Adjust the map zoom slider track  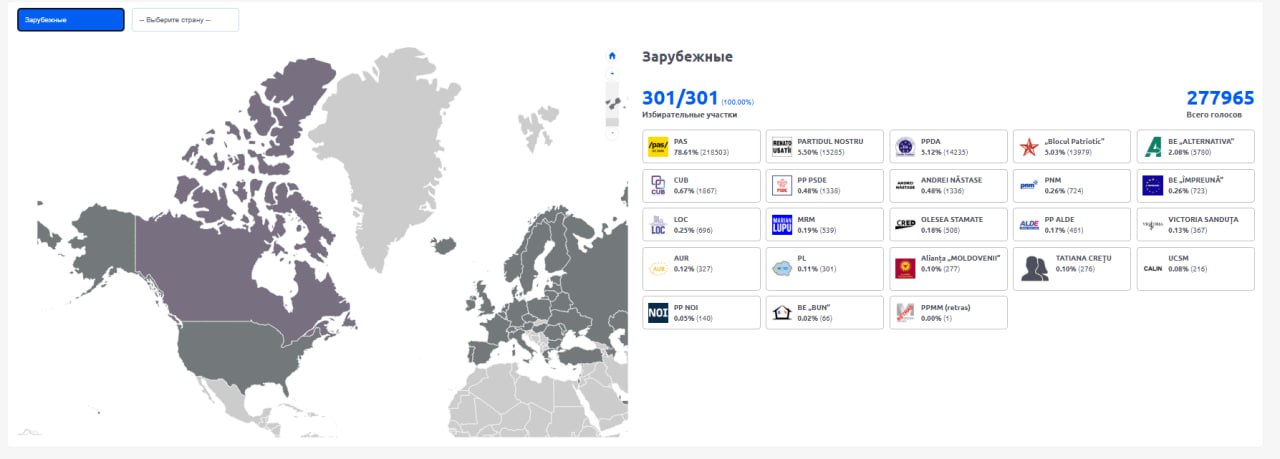612,102
